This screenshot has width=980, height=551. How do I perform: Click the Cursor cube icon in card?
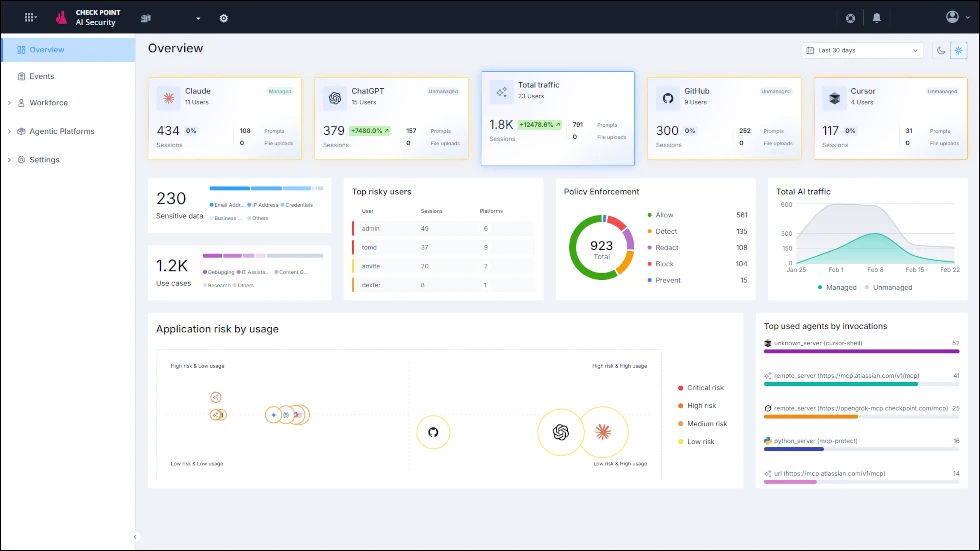point(834,97)
